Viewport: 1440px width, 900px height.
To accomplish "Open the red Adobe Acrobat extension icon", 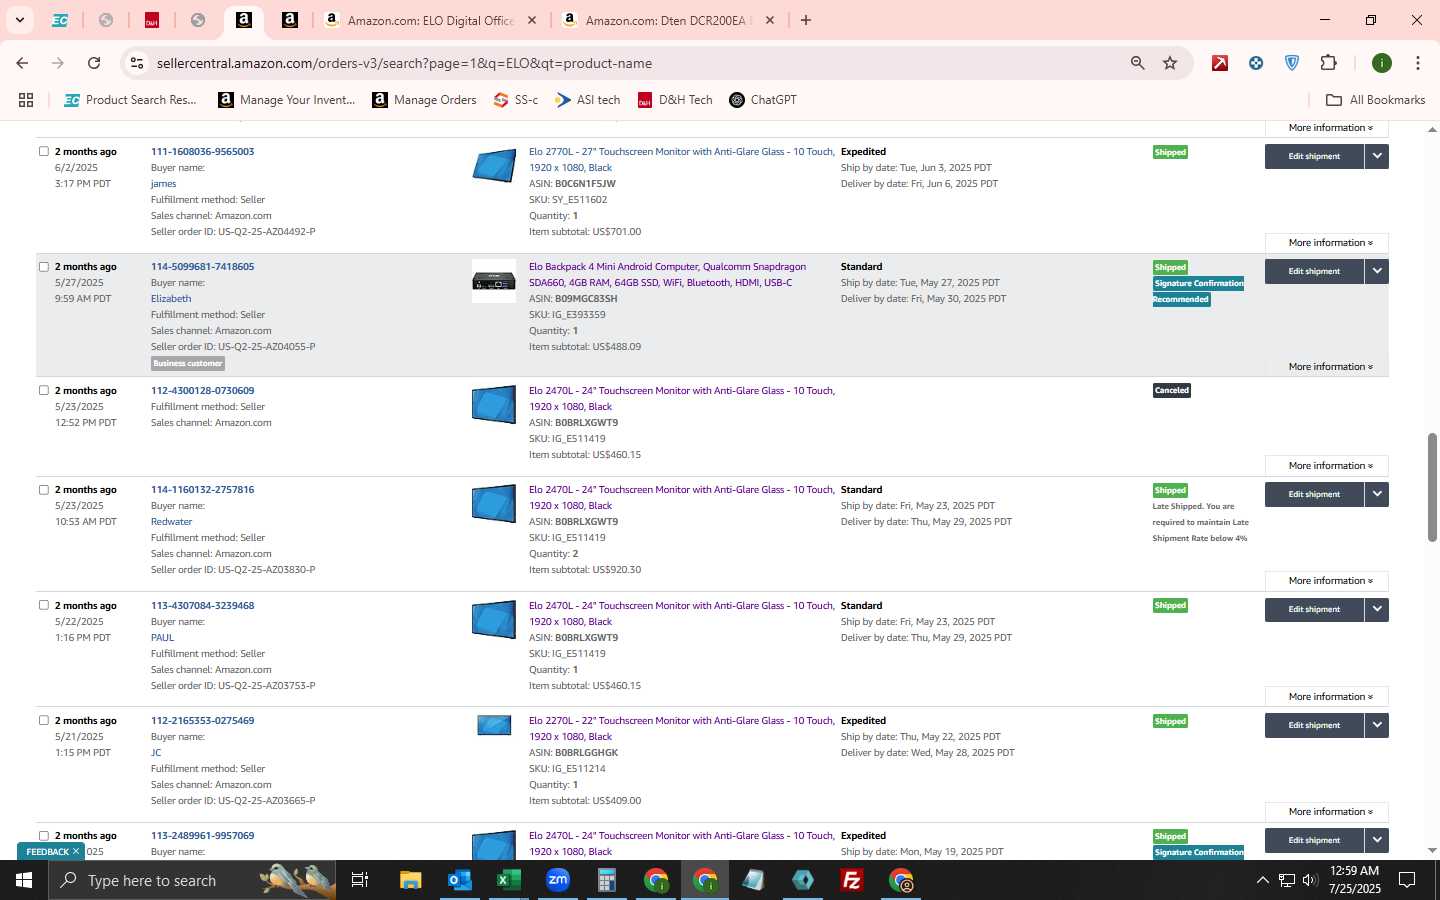I will click(x=1220, y=63).
